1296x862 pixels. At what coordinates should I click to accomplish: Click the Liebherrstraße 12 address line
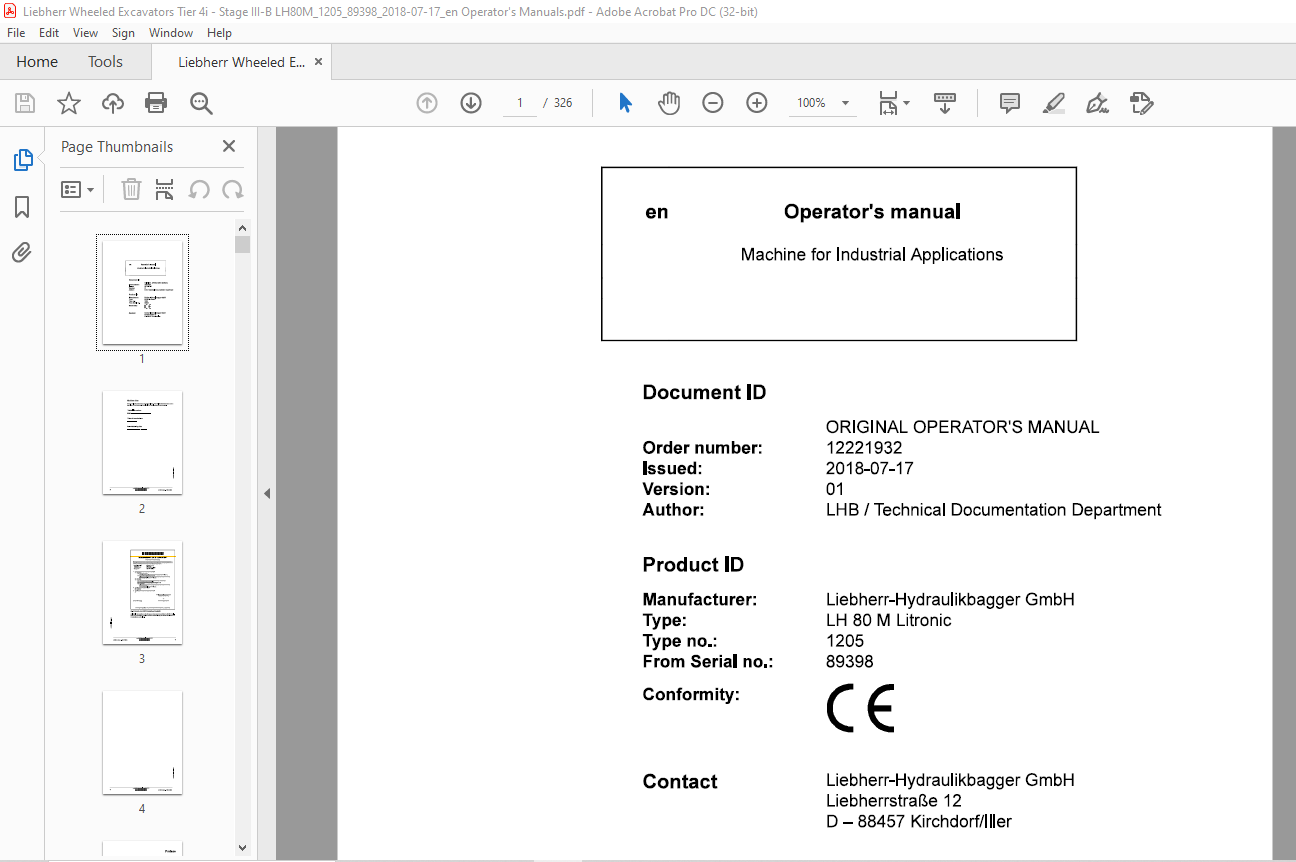coord(894,800)
